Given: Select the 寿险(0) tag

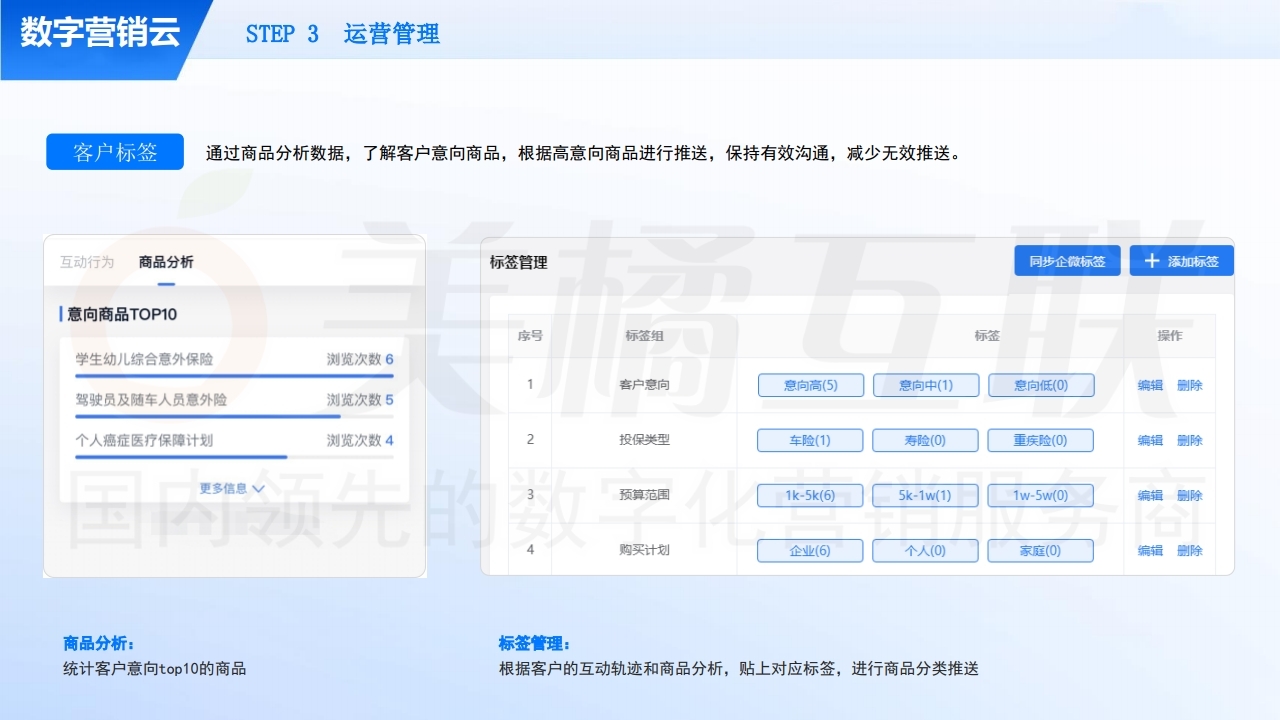Looking at the screenshot, I should pyautogui.click(x=925, y=440).
